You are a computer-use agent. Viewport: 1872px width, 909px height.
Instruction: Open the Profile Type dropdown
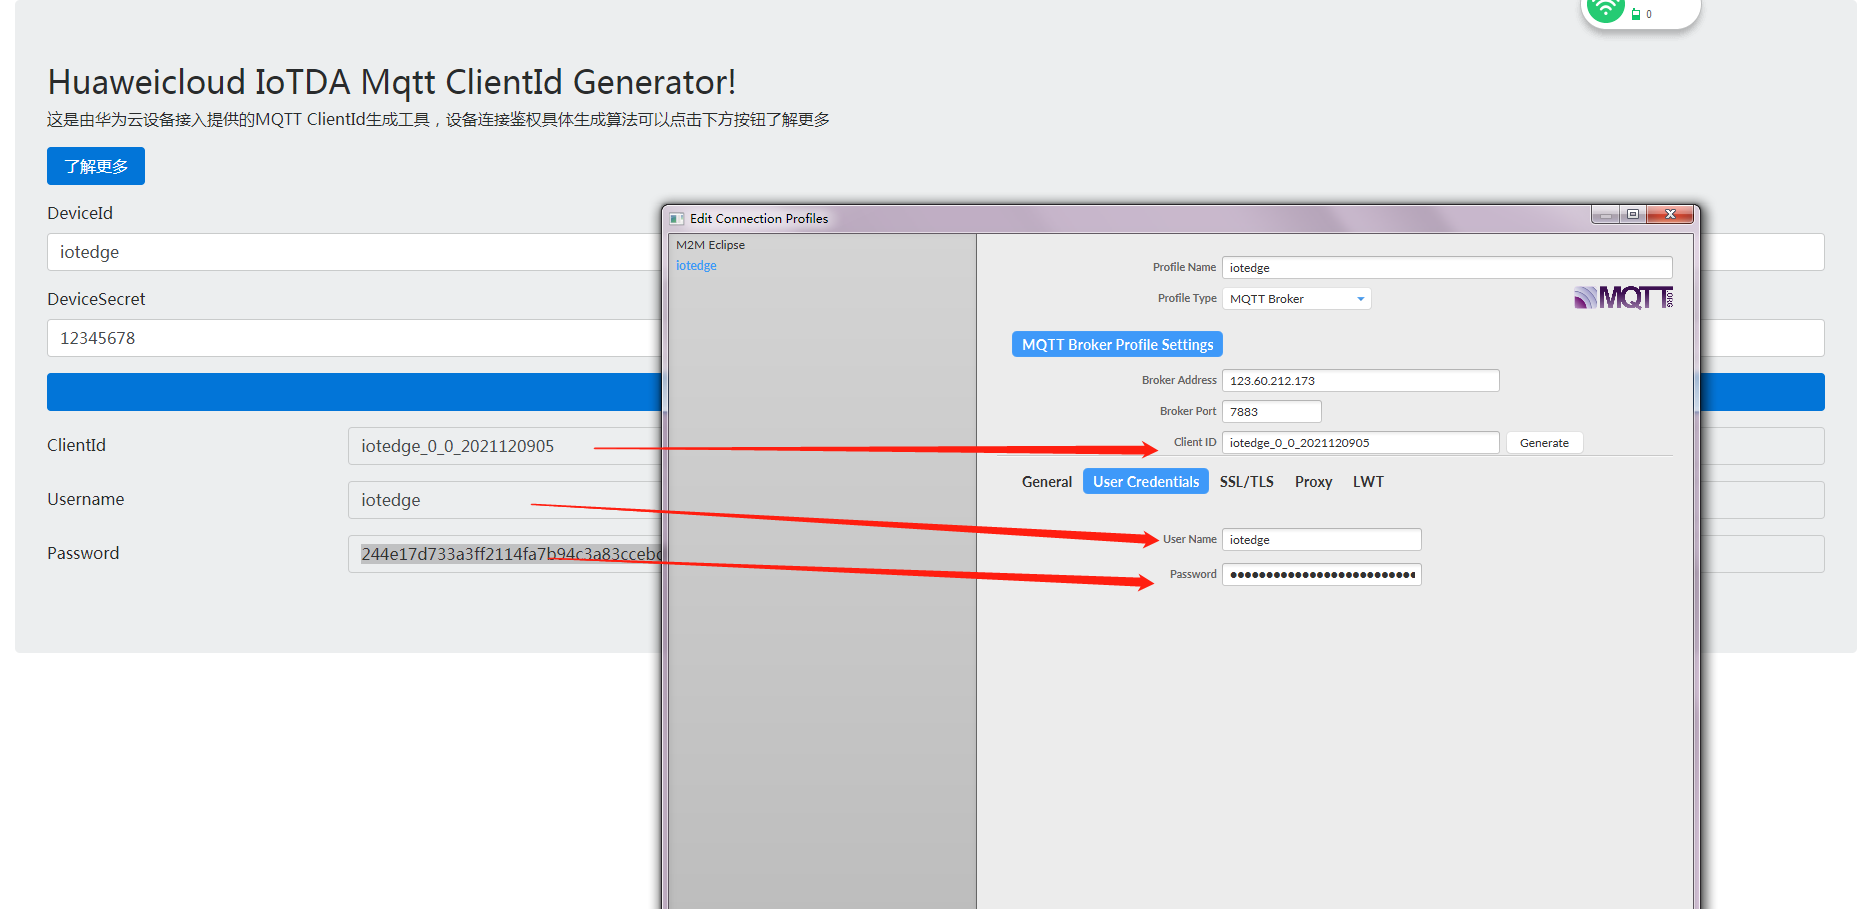(x=1296, y=299)
